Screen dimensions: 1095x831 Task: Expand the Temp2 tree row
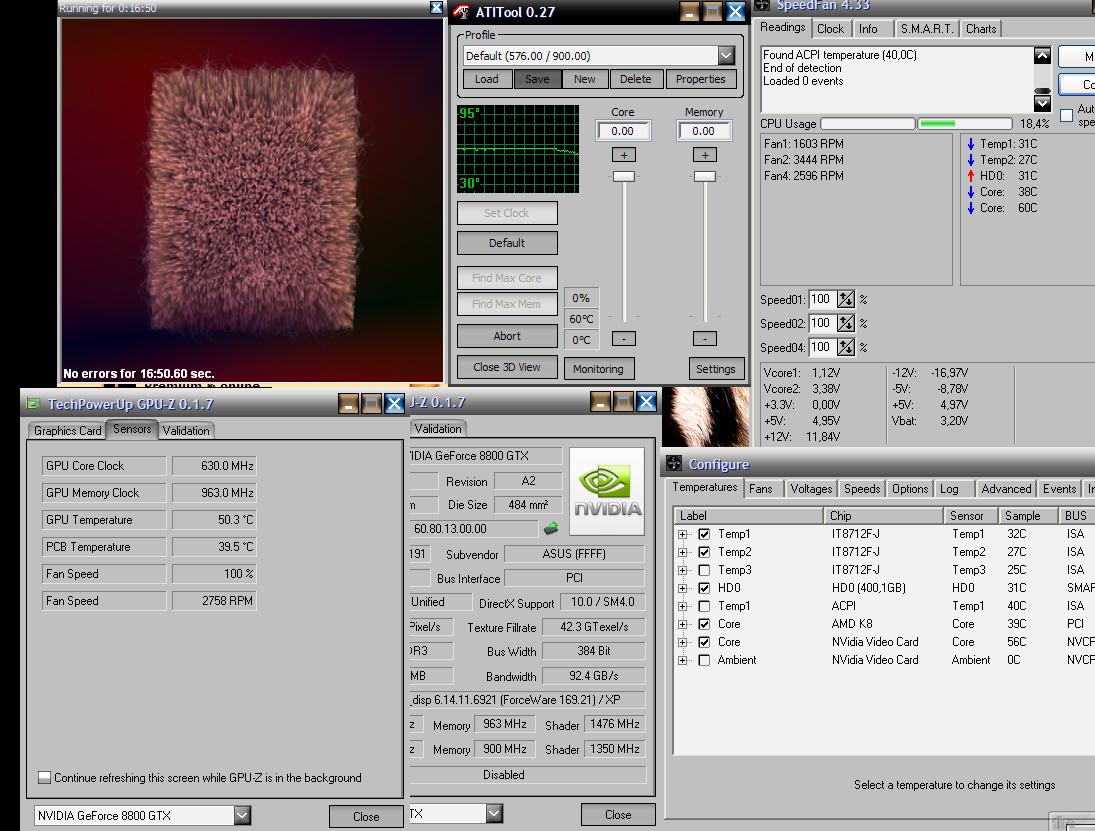(x=682, y=552)
